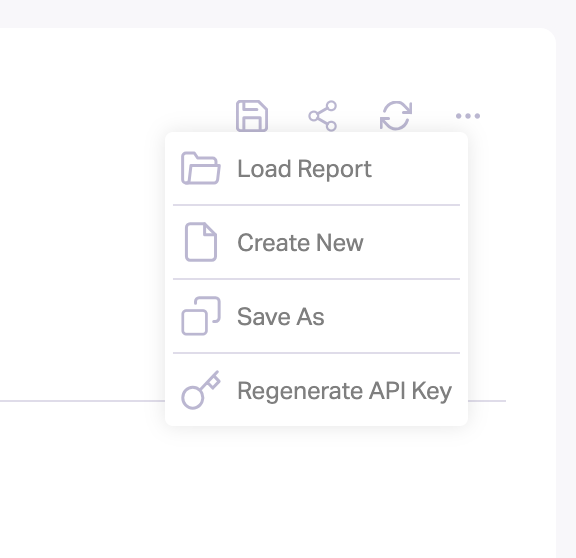576x558 pixels.
Task: Click the key icon for Regenerate API Key
Action: [x=201, y=390]
